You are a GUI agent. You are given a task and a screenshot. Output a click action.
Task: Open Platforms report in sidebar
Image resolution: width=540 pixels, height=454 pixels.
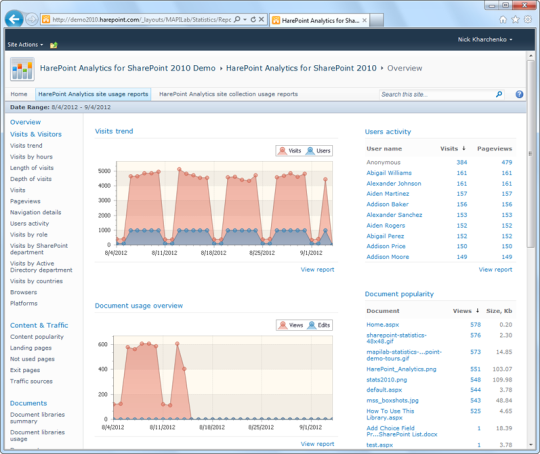tap(24, 303)
